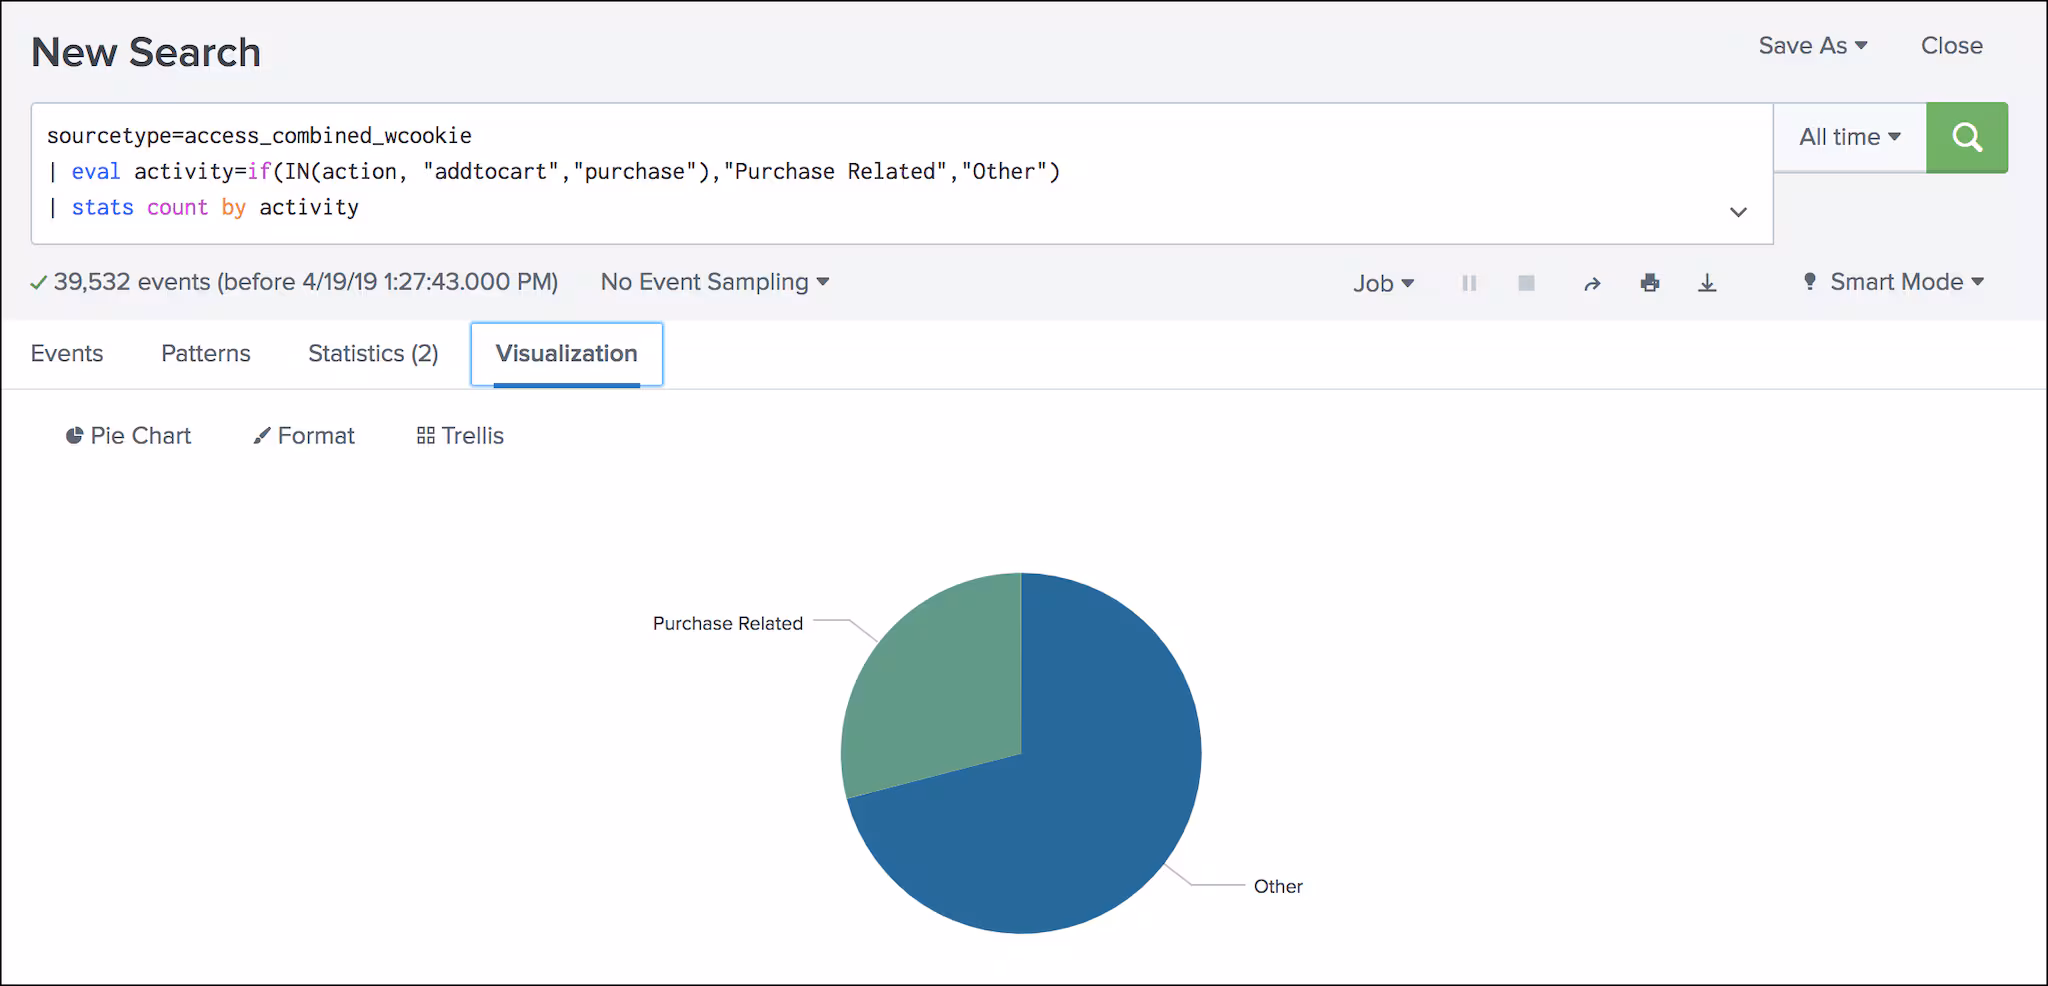The image size is (2048, 986).
Task: Export results with download icon
Action: coord(1707,283)
